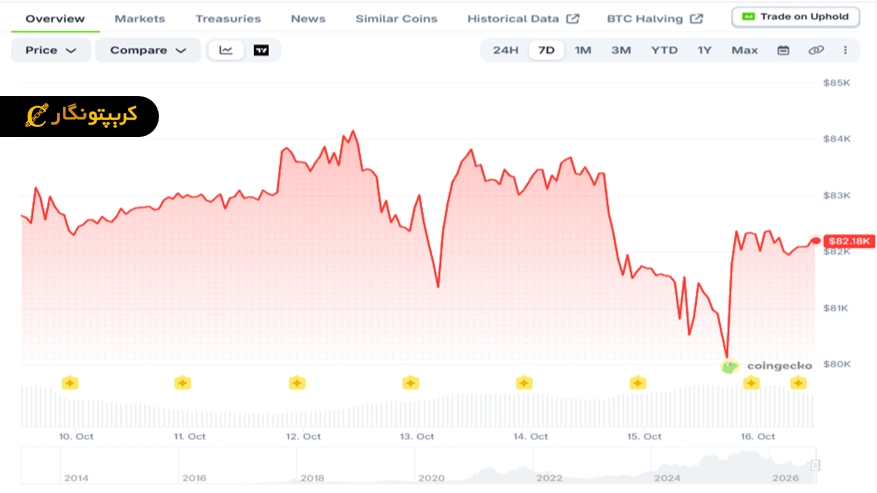Click the yellow news marker above 10. Oct
This screenshot has width=877, height=493.
click(70, 383)
